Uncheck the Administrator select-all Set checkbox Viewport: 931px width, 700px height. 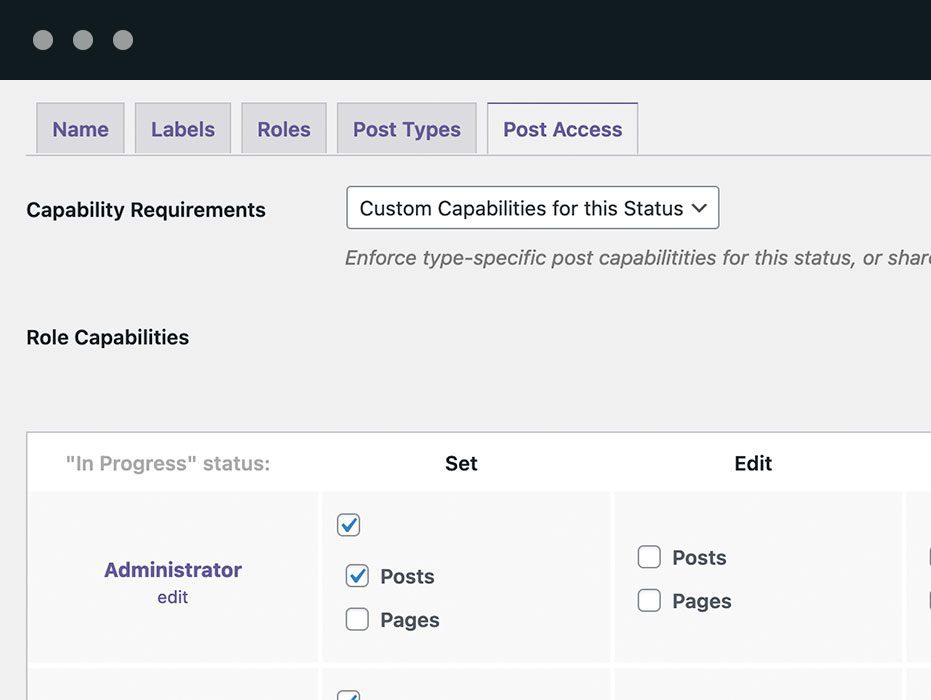click(351, 524)
